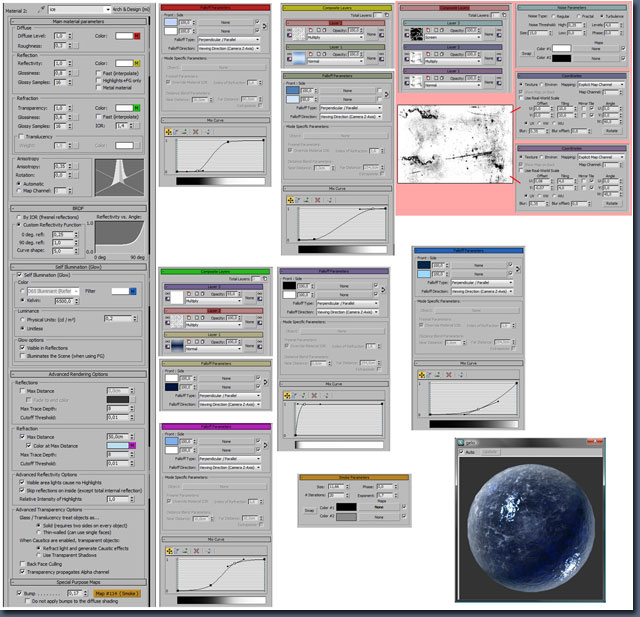Open the Map #114 (Smoke) bump map button
Viewport: 640px width, 617px height.
[x=118, y=593]
